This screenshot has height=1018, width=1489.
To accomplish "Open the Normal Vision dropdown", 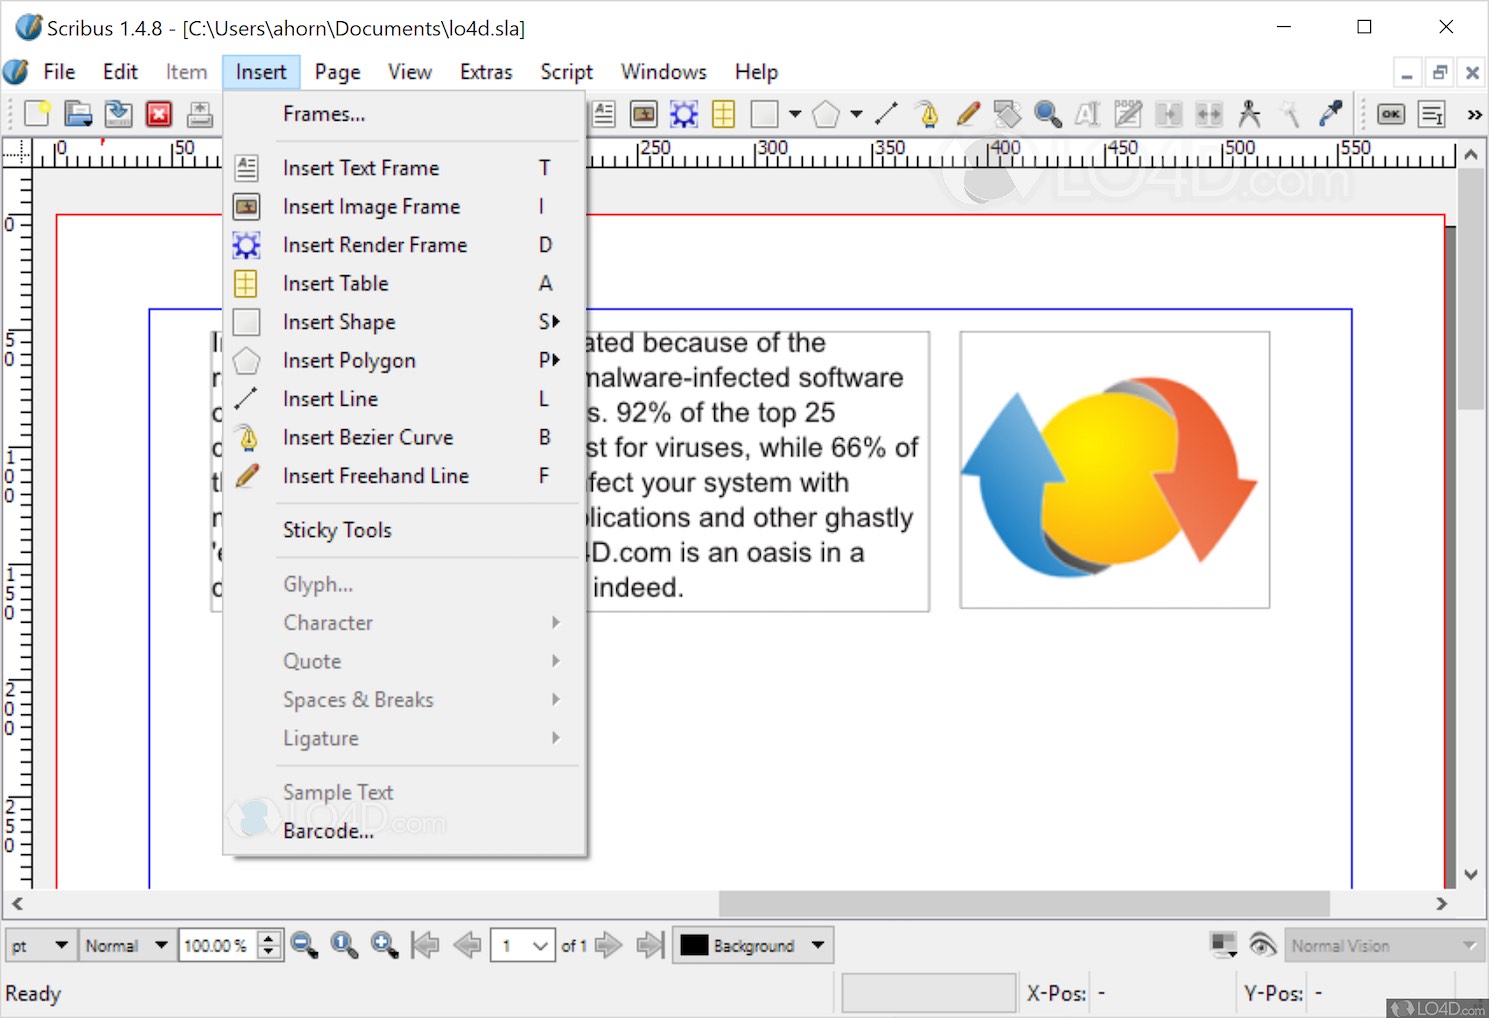I will tap(1384, 945).
